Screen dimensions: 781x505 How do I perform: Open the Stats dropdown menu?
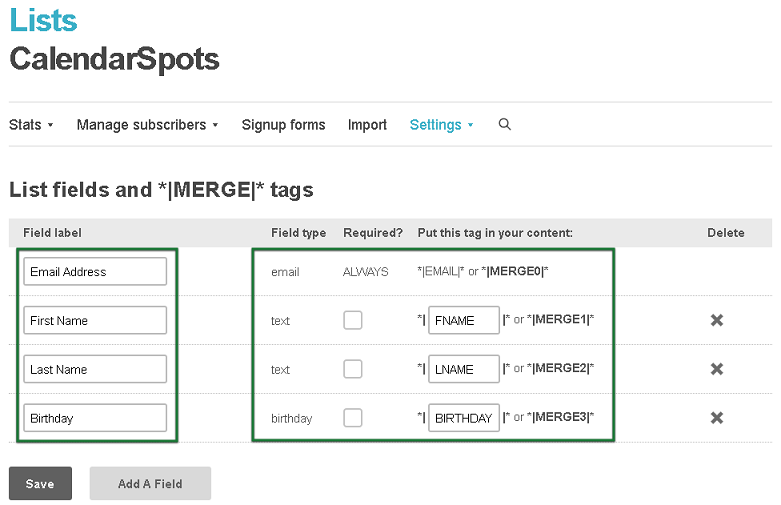click(31, 125)
